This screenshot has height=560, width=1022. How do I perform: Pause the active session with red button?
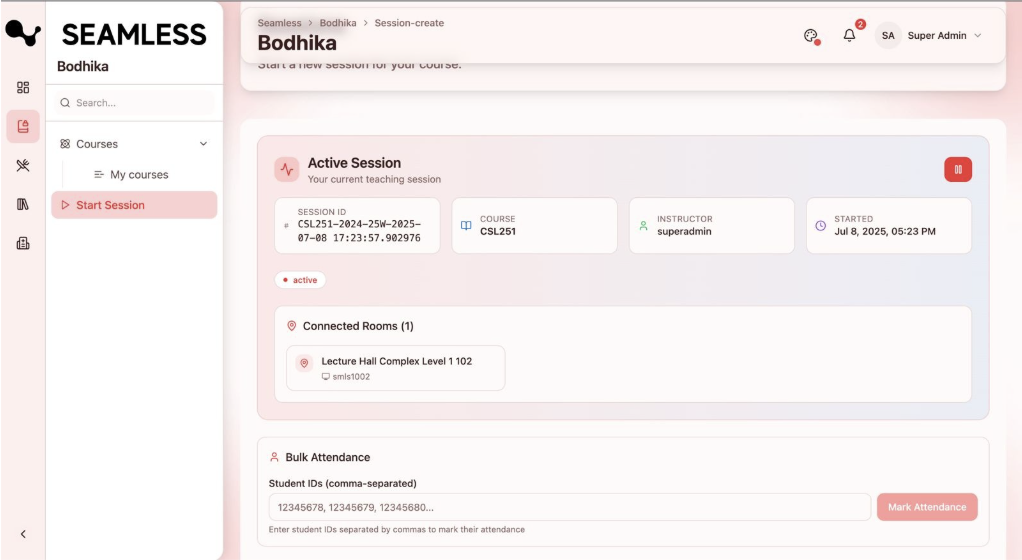click(x=957, y=170)
